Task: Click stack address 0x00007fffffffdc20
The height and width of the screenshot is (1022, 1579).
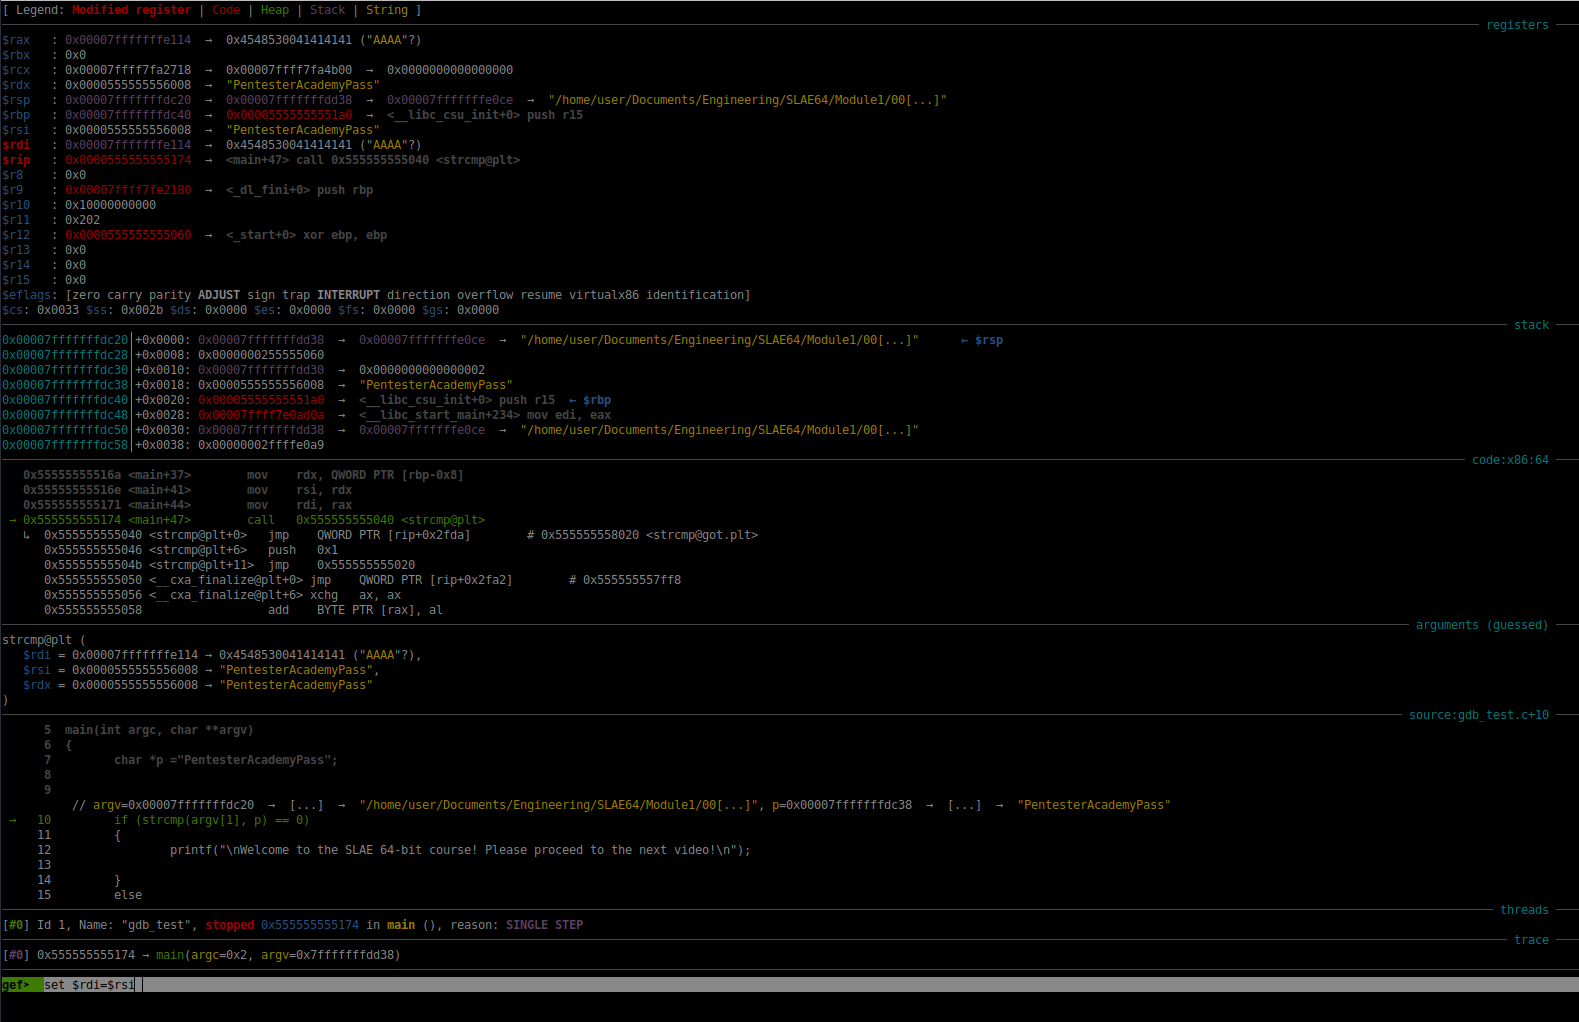Action: point(65,340)
